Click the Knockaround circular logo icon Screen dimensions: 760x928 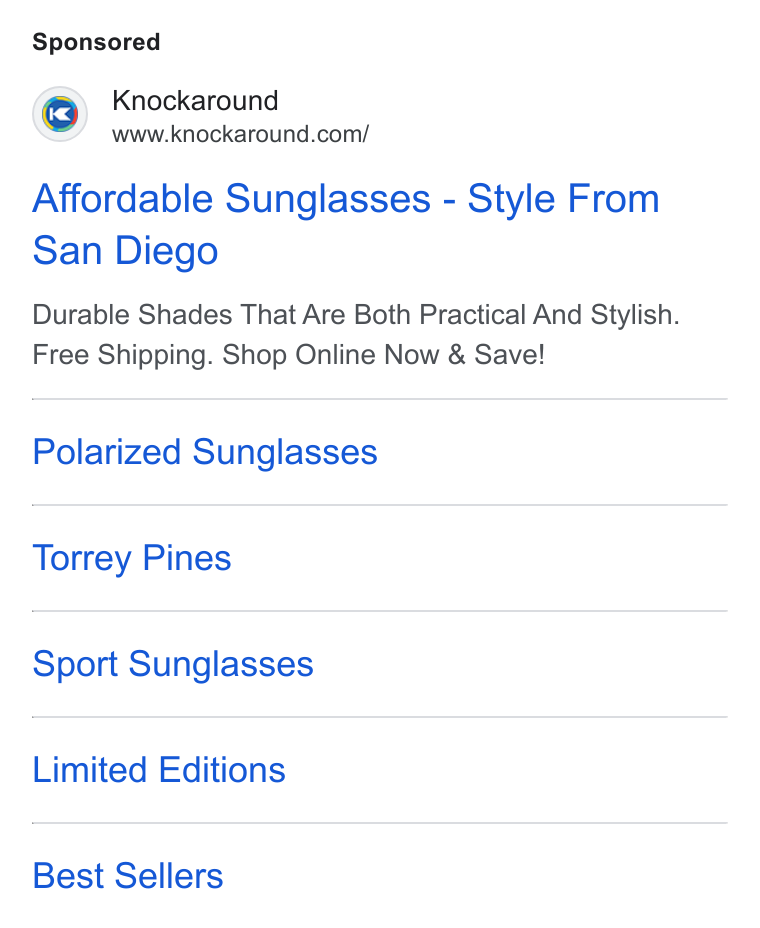tap(60, 114)
